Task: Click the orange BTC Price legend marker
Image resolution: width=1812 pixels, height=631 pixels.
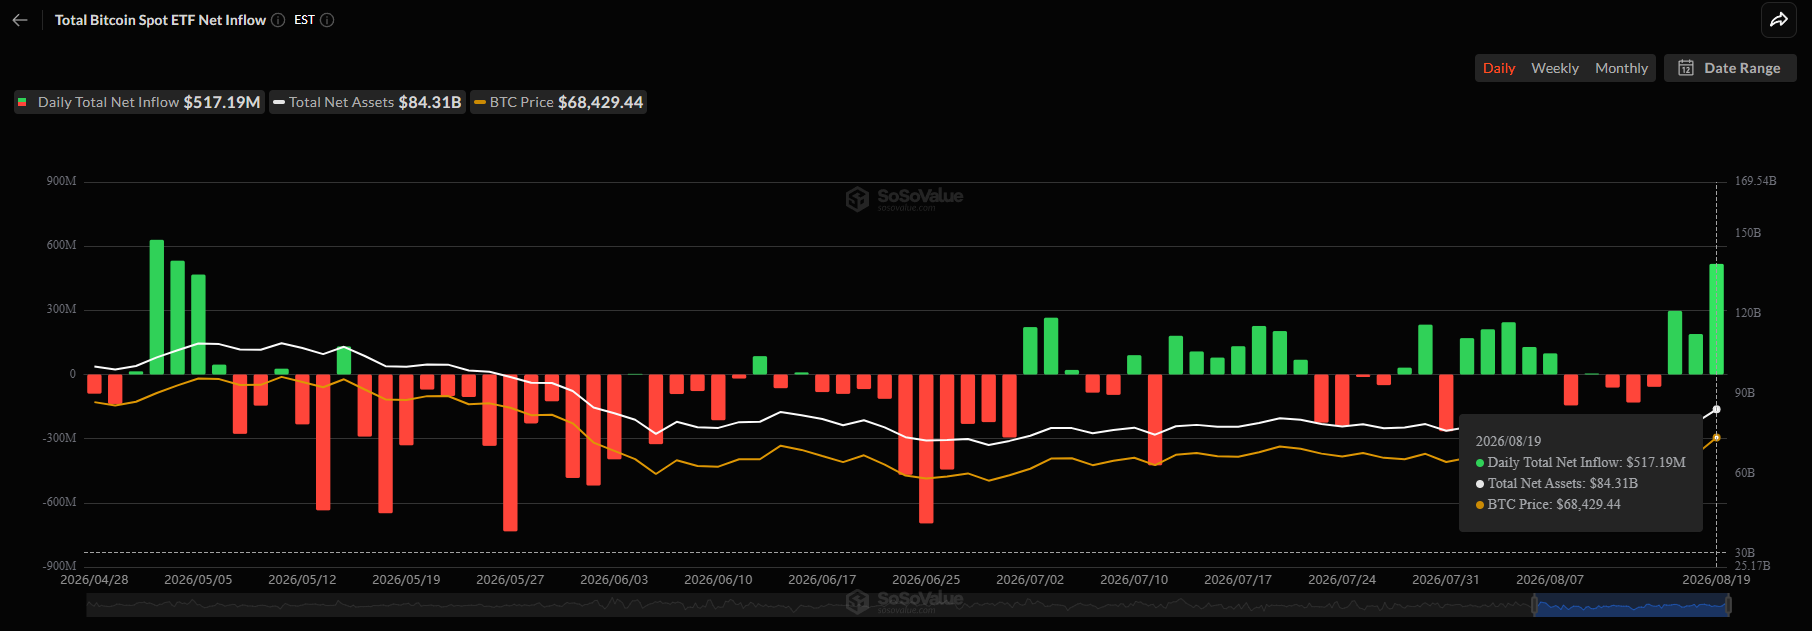Action: tap(480, 102)
